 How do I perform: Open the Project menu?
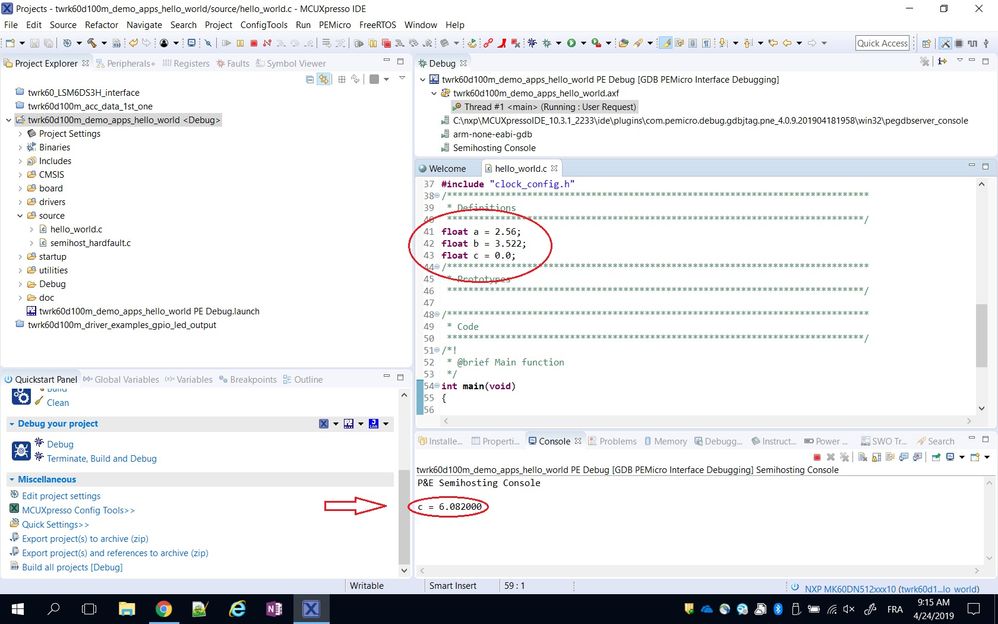point(218,25)
